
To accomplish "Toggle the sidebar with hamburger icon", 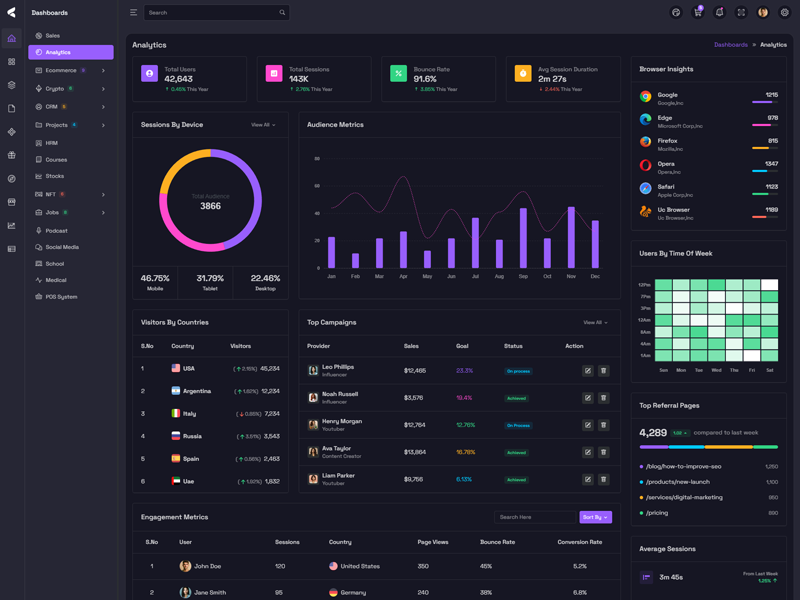I will pyautogui.click(x=133, y=13).
